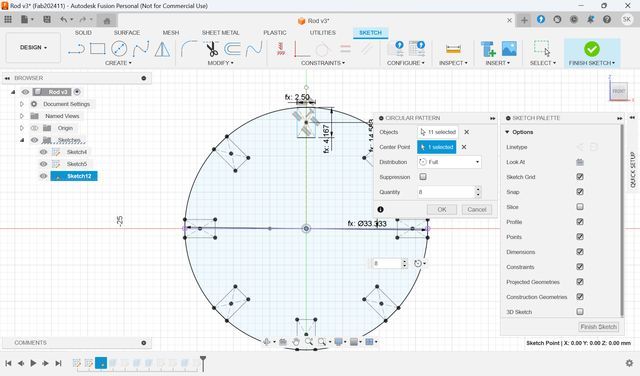Click the Undo arrow

pyautogui.click(x=63, y=19)
